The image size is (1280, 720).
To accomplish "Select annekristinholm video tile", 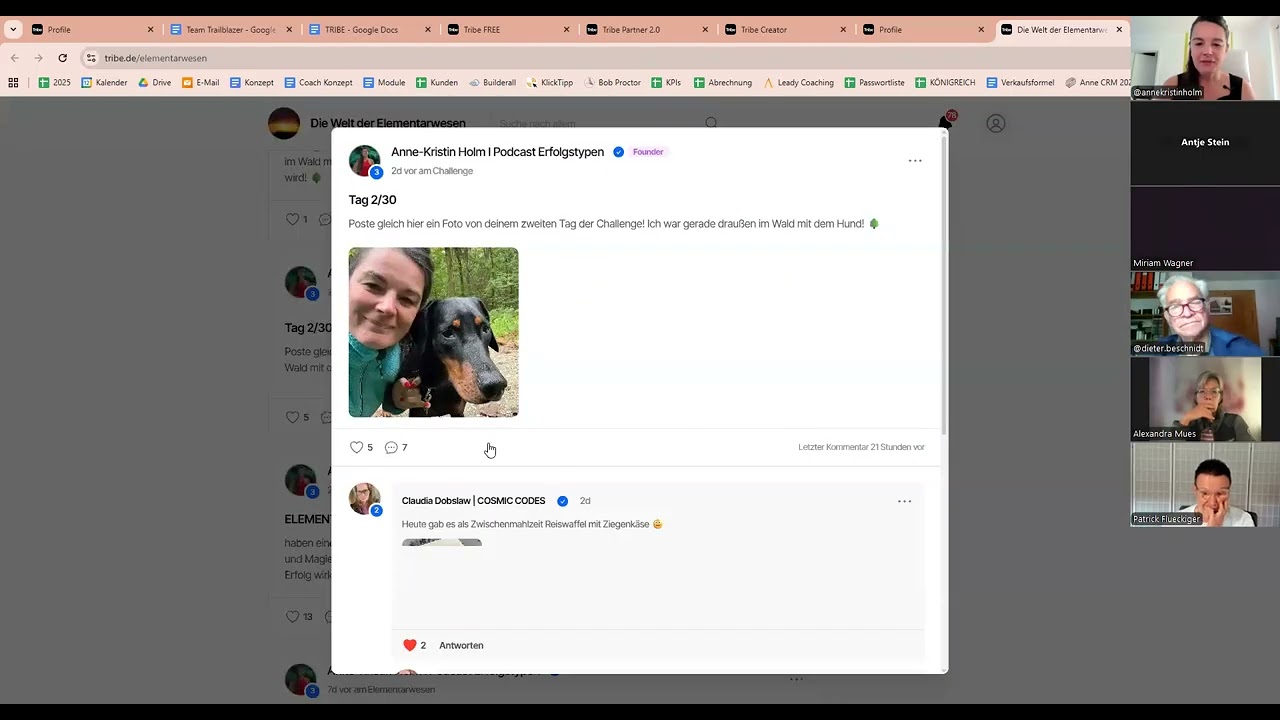I will [1205, 58].
